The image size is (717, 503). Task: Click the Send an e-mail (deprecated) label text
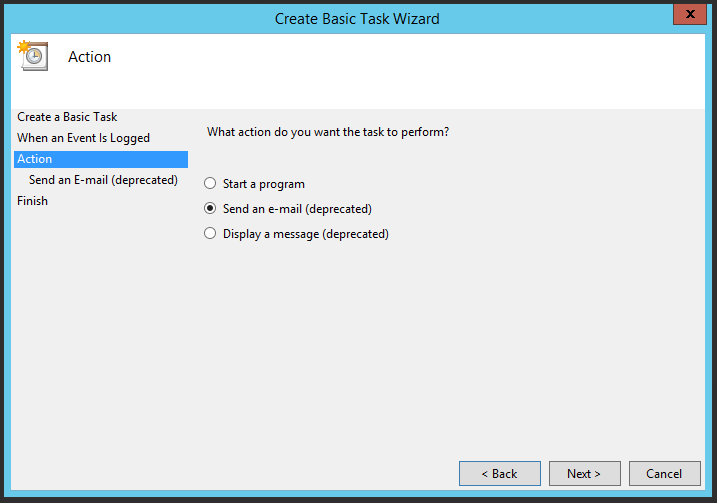297,209
